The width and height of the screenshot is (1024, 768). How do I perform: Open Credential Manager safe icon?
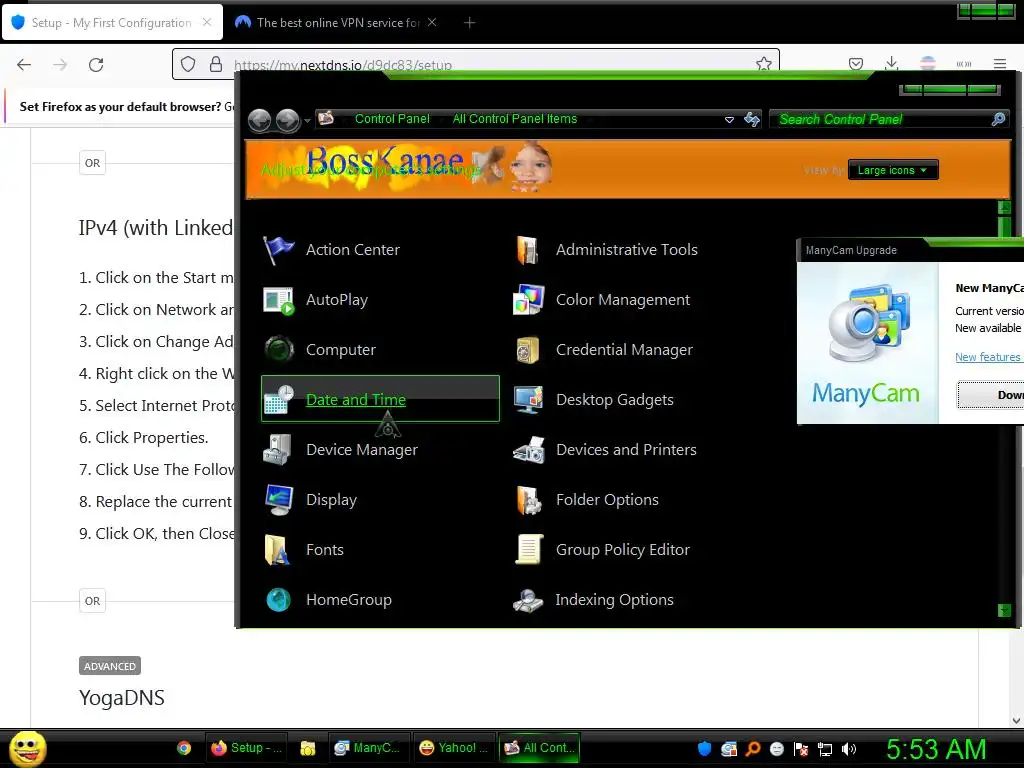click(528, 349)
